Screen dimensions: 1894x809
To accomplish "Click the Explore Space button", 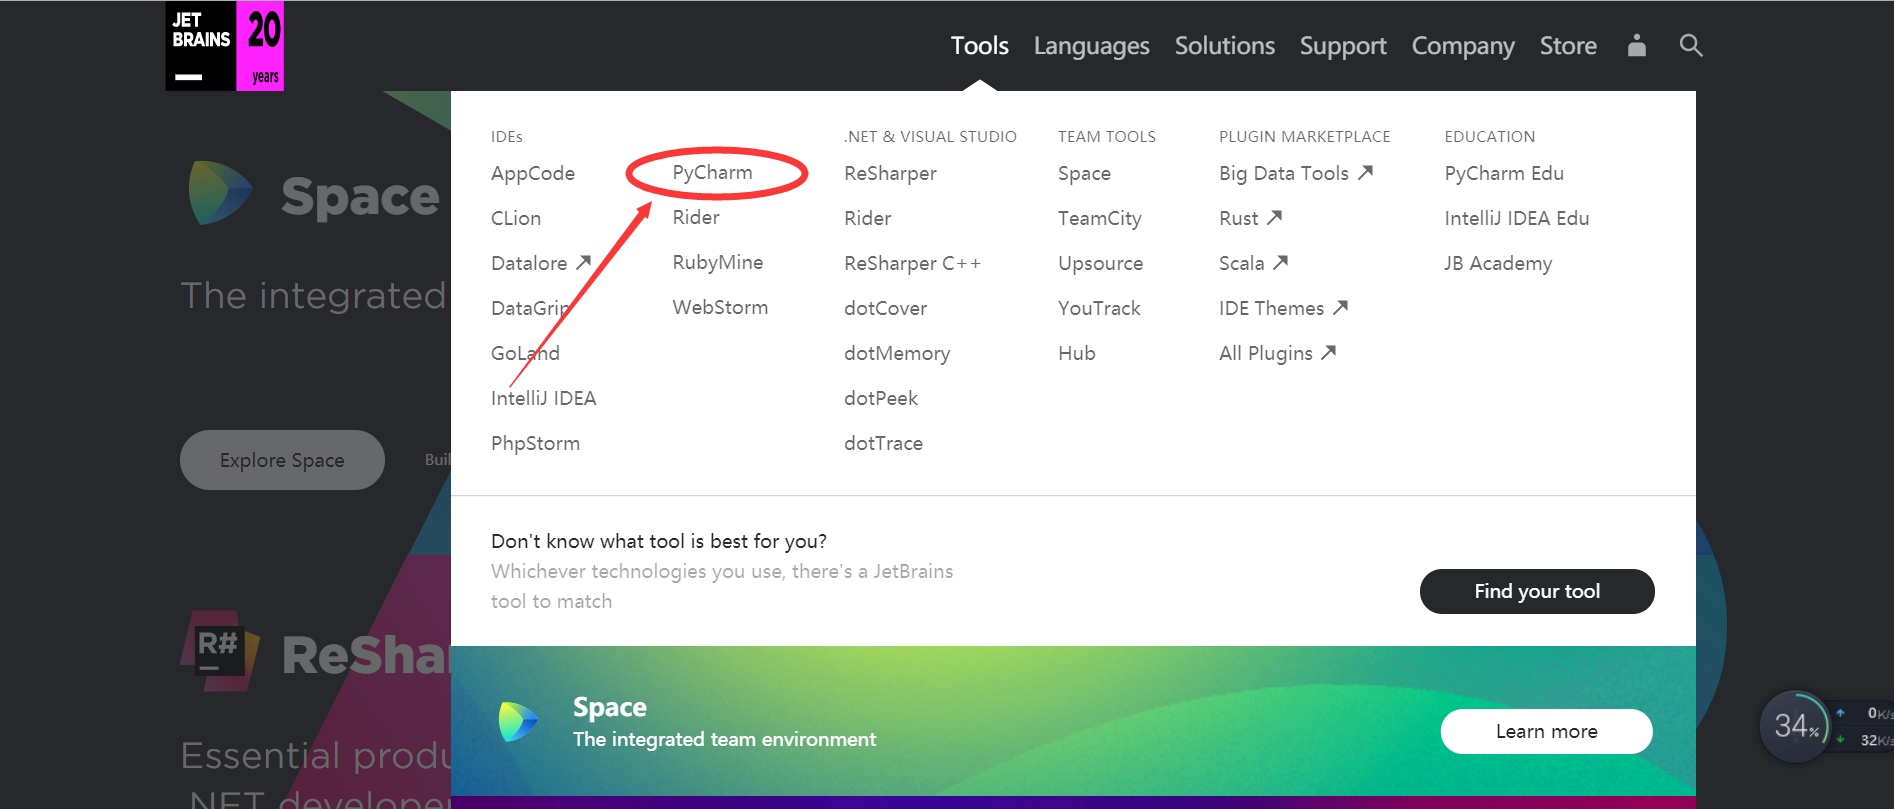I will pyautogui.click(x=282, y=460).
